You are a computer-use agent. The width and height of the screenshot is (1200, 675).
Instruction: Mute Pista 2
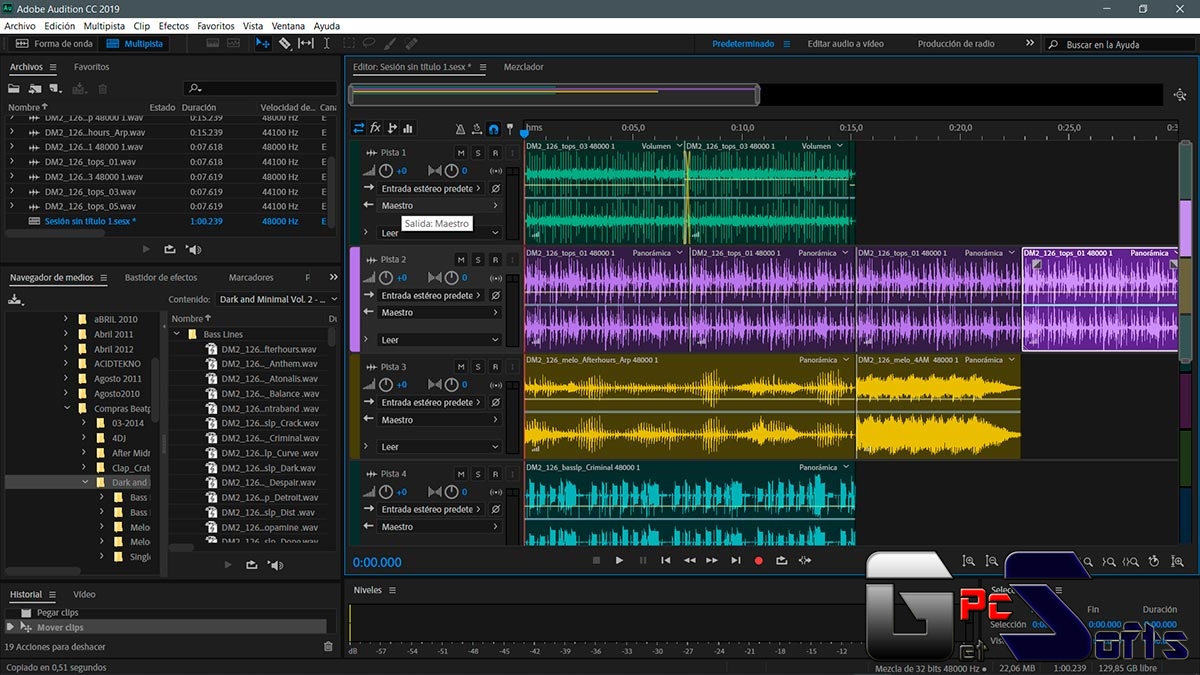[x=460, y=260]
